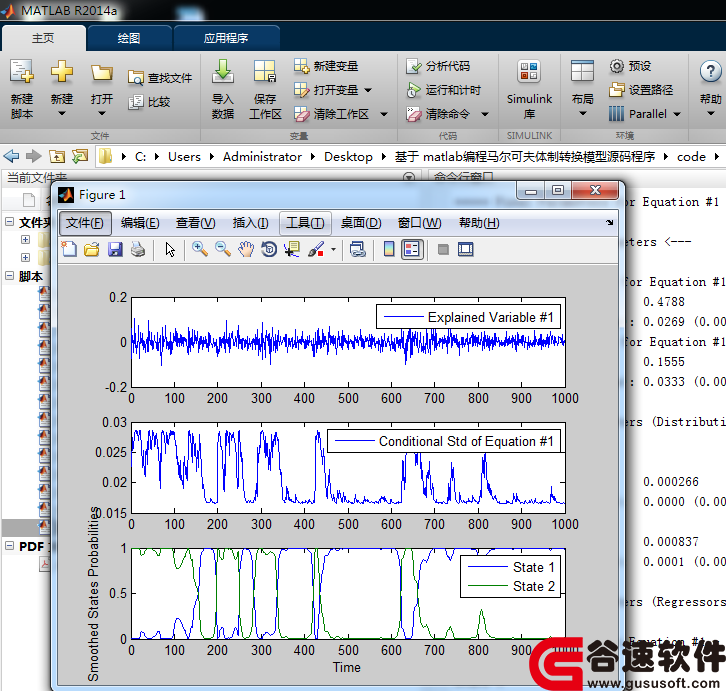Toggle Hide Plot Tools icon
The image size is (726, 691).
443,250
